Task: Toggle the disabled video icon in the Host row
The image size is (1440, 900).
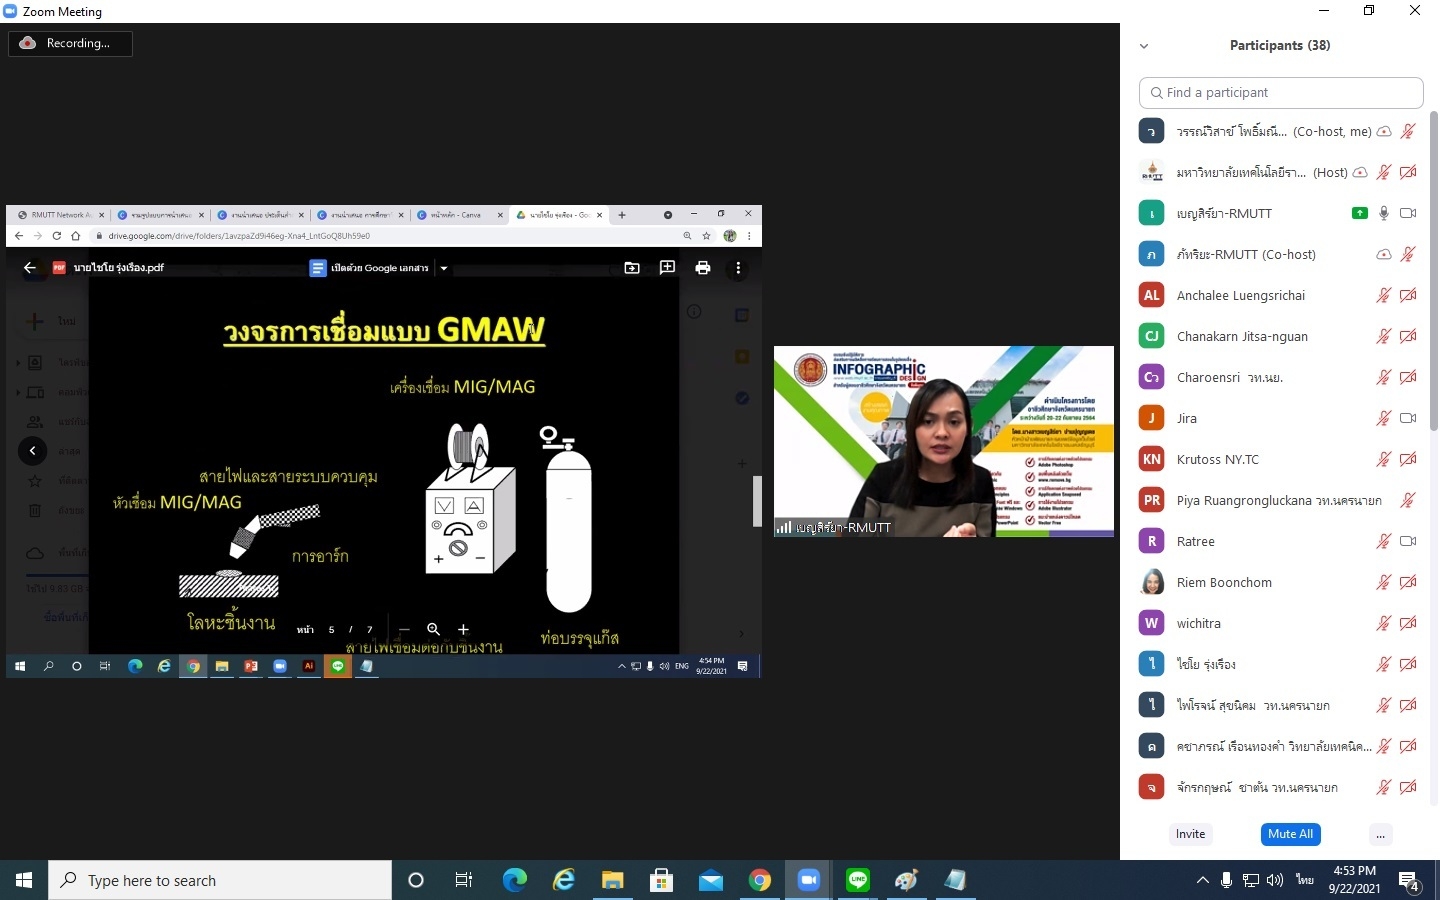Action: point(1408,172)
